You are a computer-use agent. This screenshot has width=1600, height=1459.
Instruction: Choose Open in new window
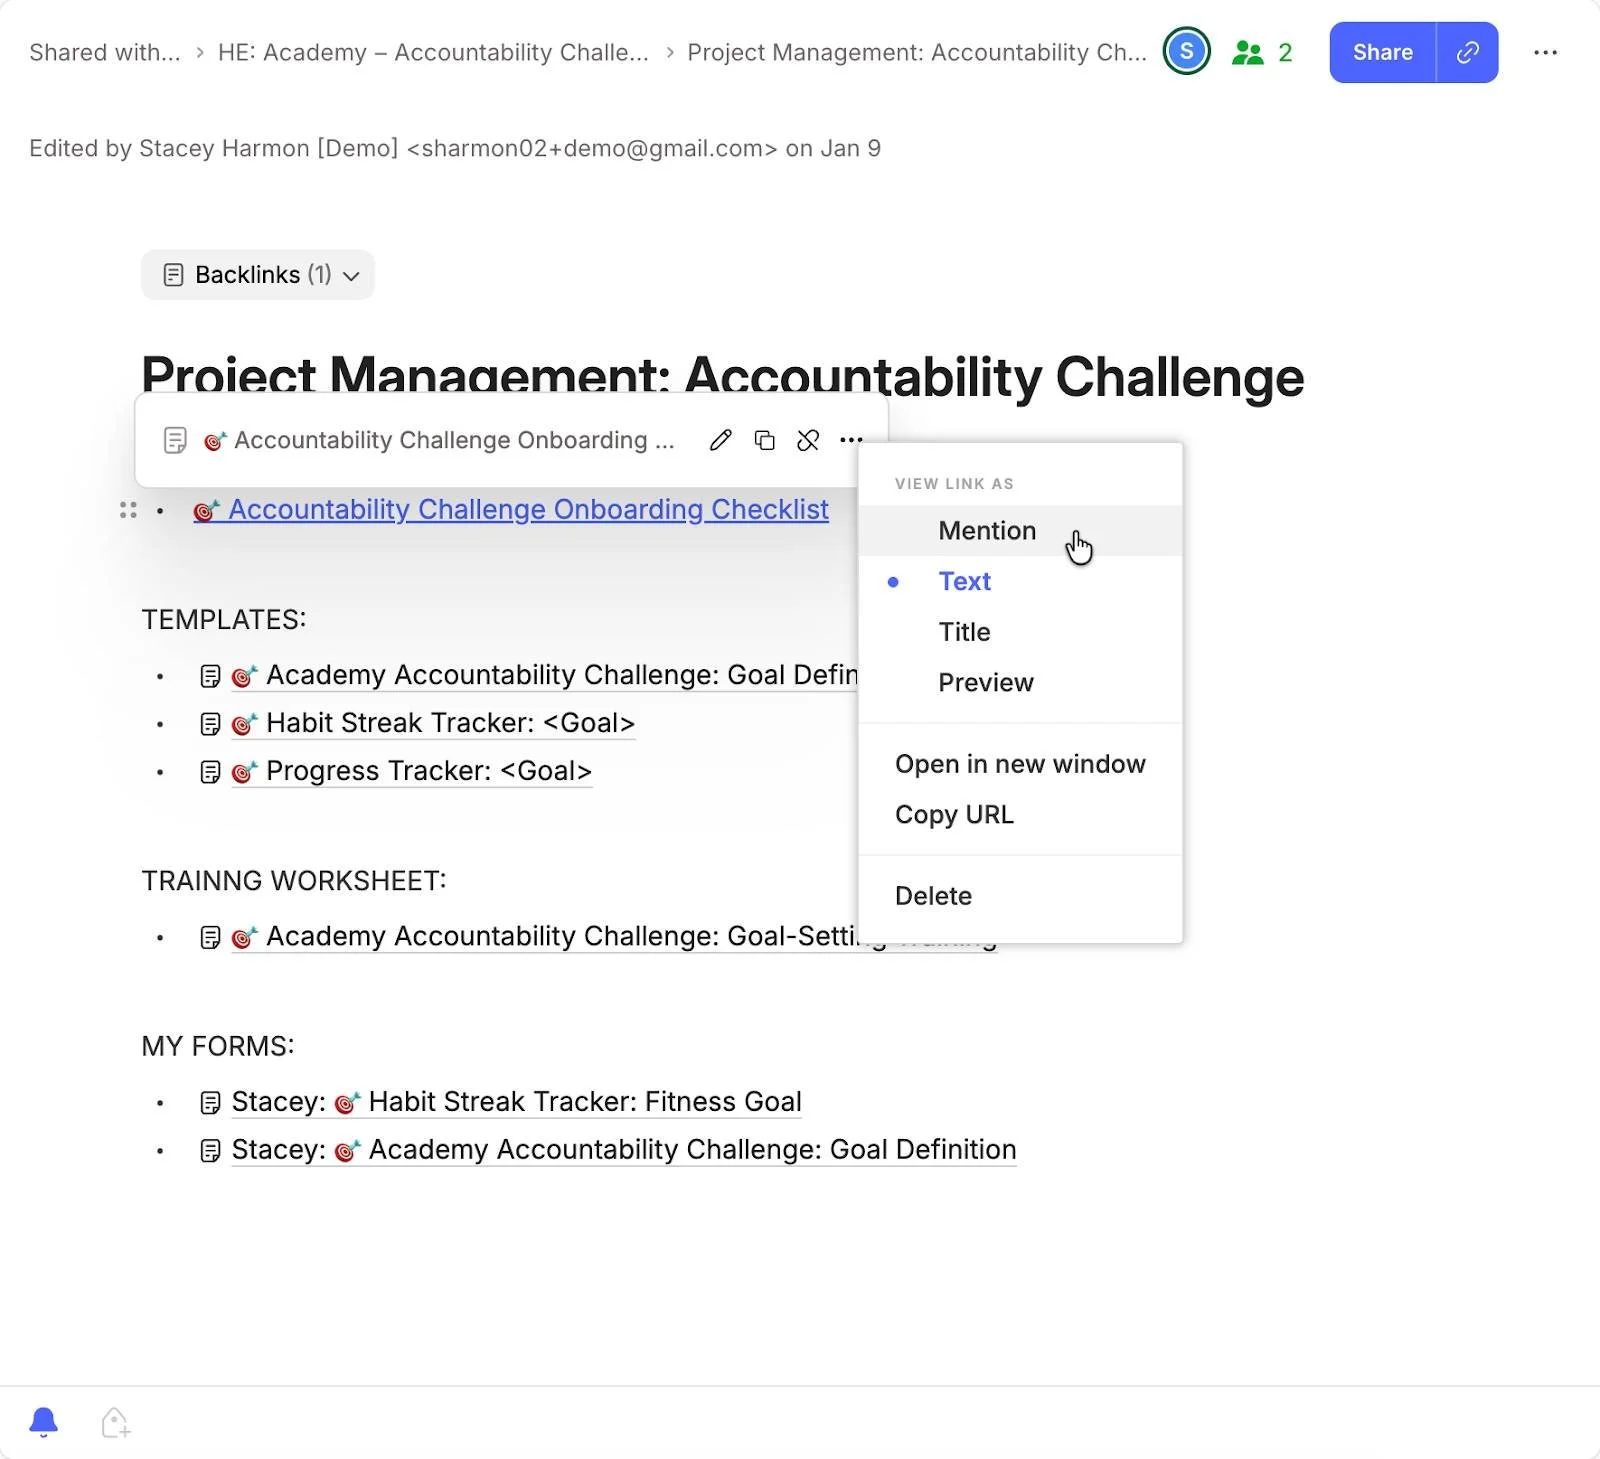[x=1020, y=764]
